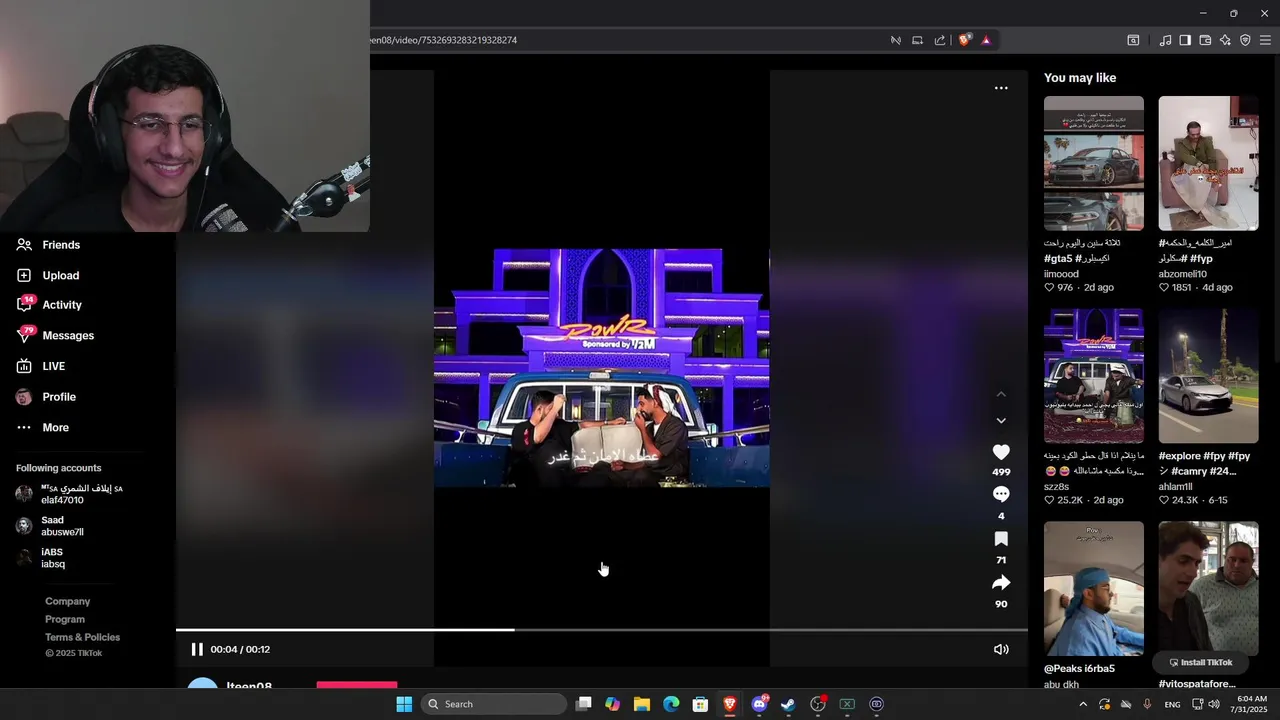This screenshot has height=720, width=1280.
Task: Switch the ENG input language
Action: click(x=1172, y=704)
